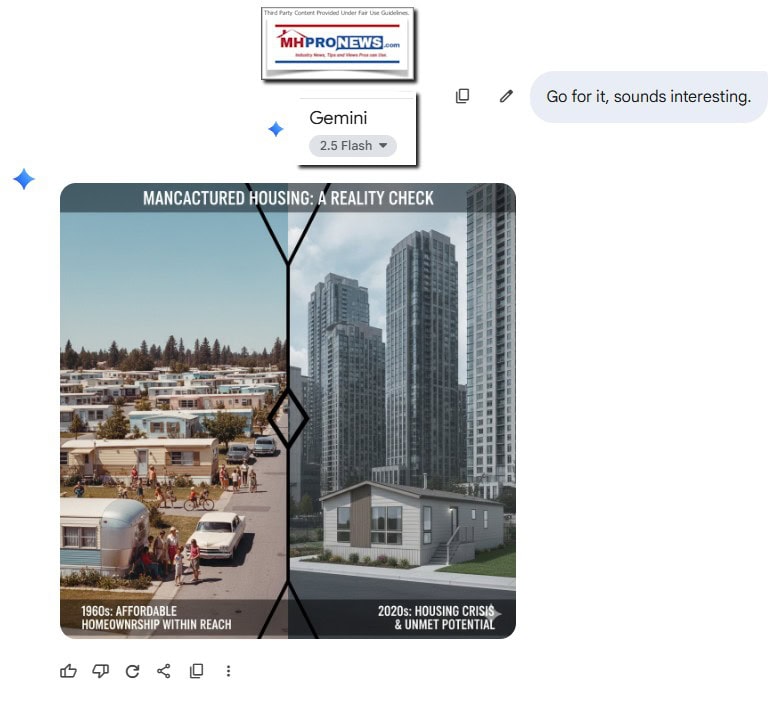Click the 'Go for it, sounds interesting.' message
The height and width of the screenshot is (714, 773).
[648, 97]
